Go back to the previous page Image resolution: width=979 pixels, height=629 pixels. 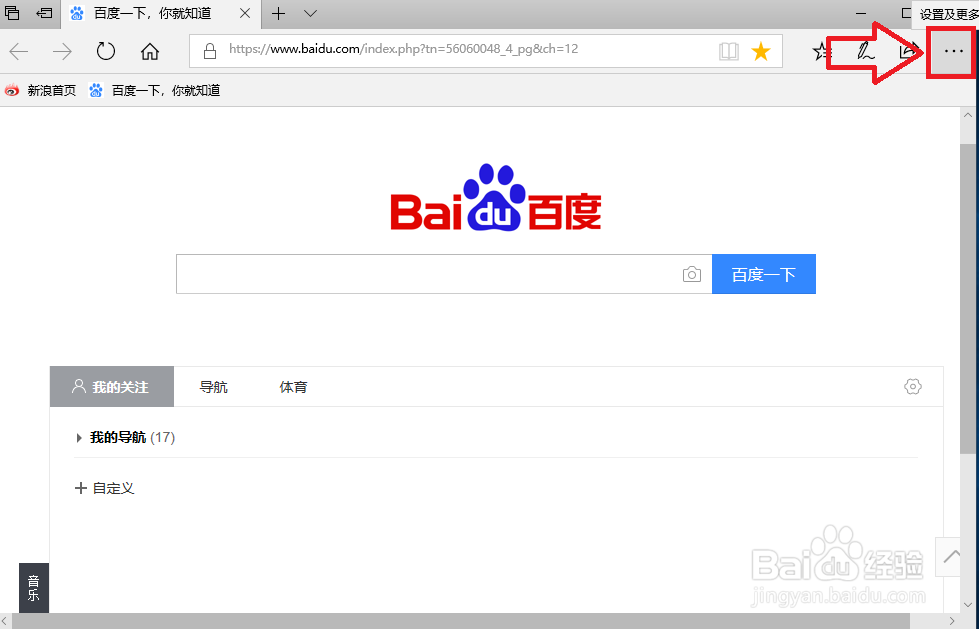pyautogui.click(x=19, y=51)
